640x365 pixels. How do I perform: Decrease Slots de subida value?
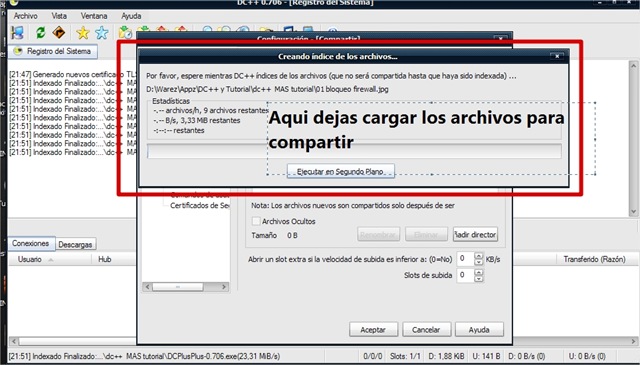(479, 278)
